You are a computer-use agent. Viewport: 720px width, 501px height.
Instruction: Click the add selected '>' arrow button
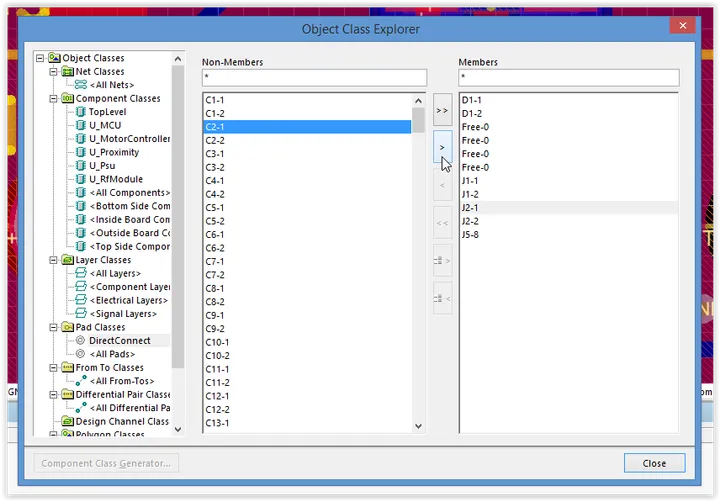442,148
